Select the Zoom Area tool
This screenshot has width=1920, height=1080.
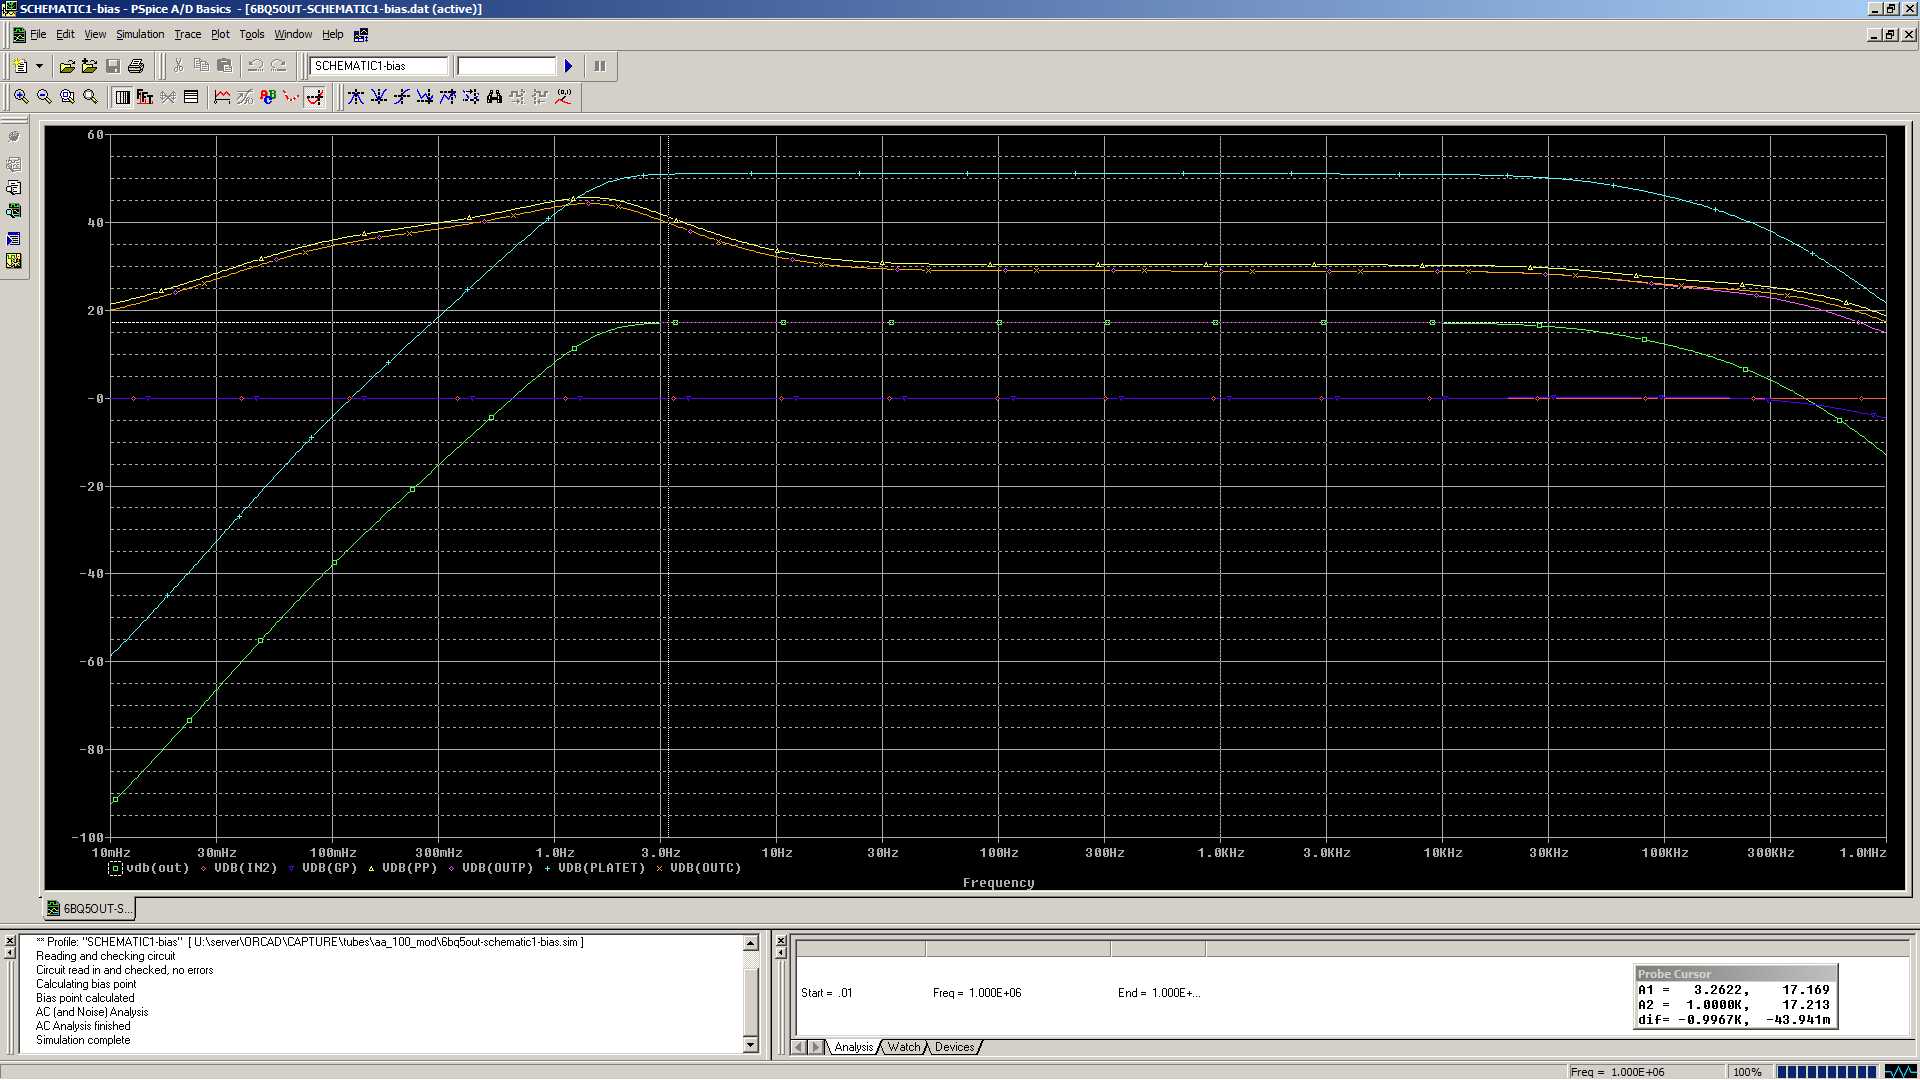click(67, 97)
